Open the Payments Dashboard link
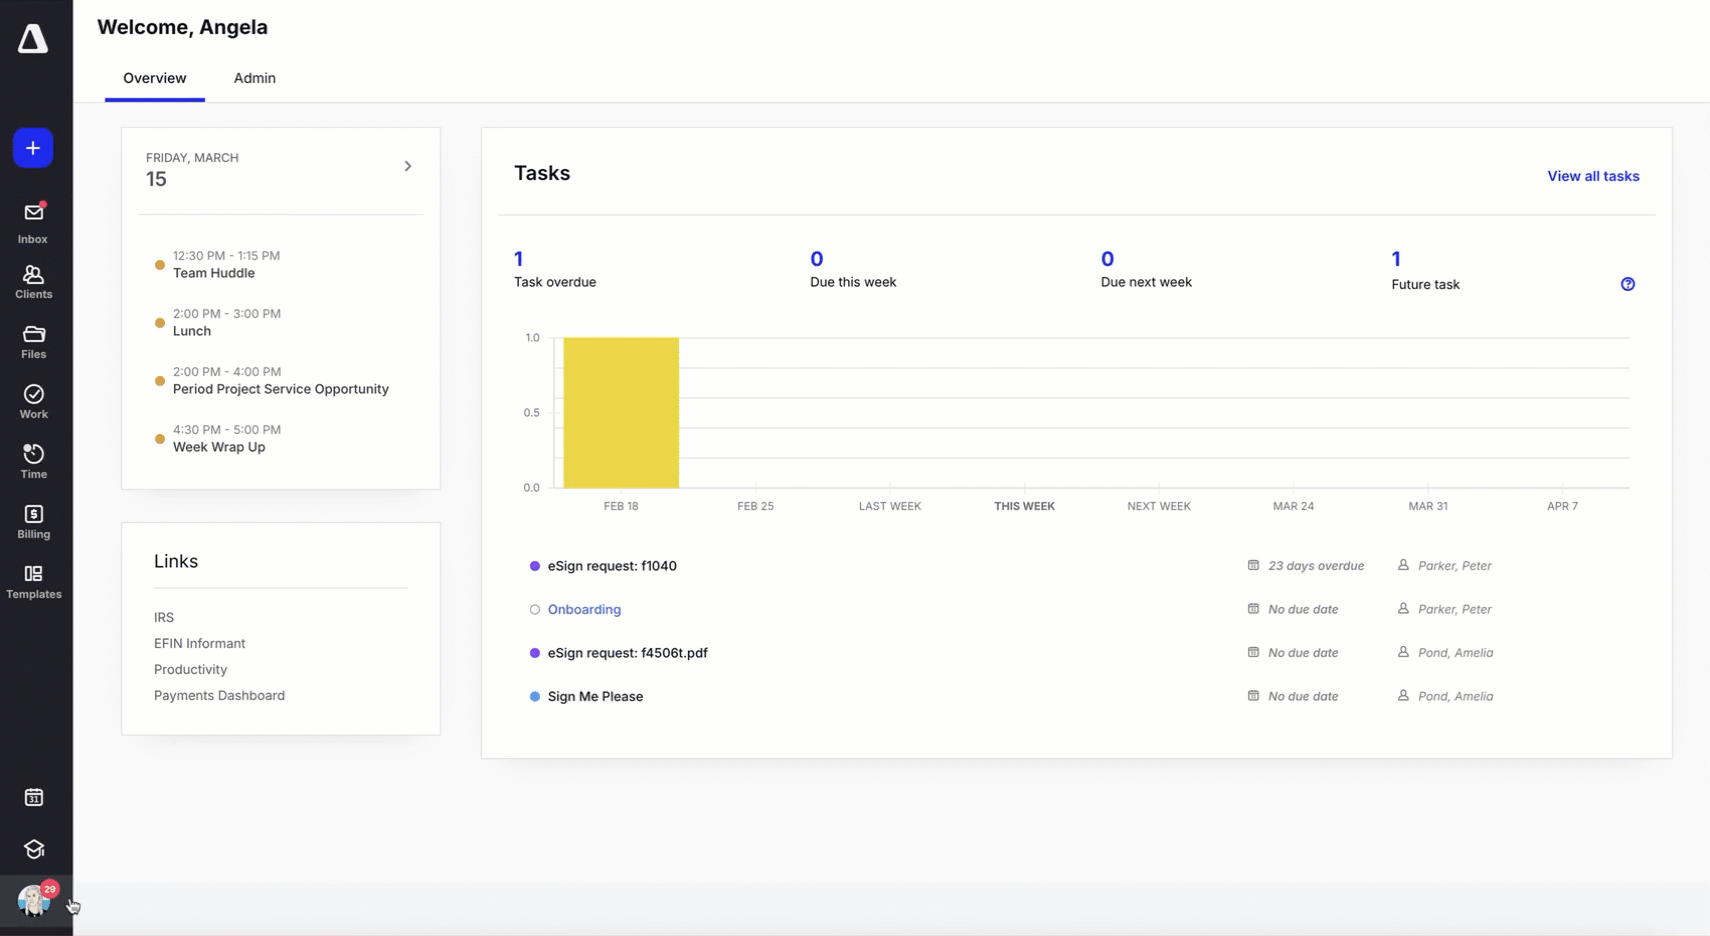 [x=219, y=696]
